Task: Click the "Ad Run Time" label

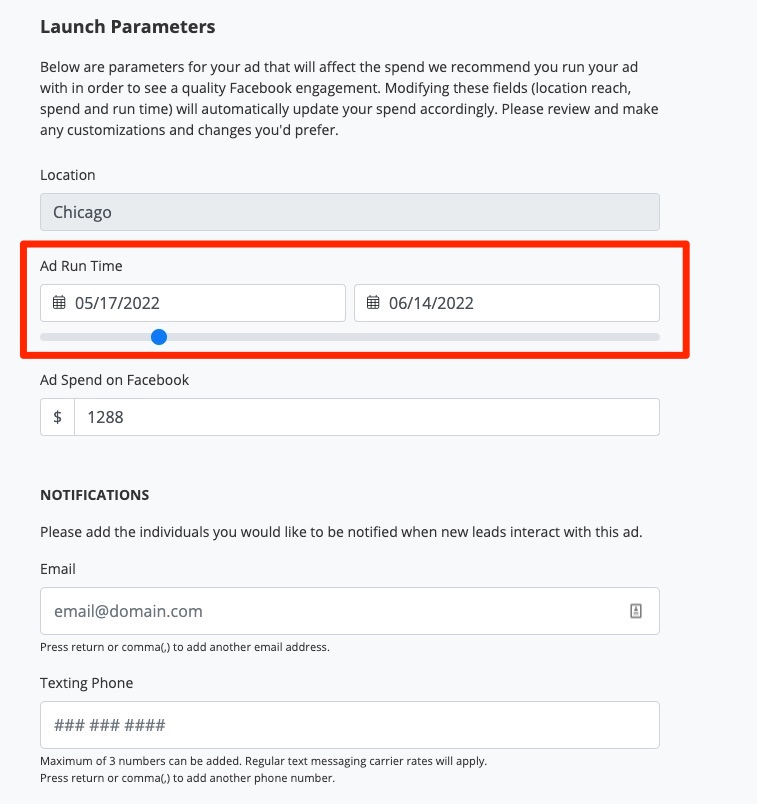Action: [81, 266]
